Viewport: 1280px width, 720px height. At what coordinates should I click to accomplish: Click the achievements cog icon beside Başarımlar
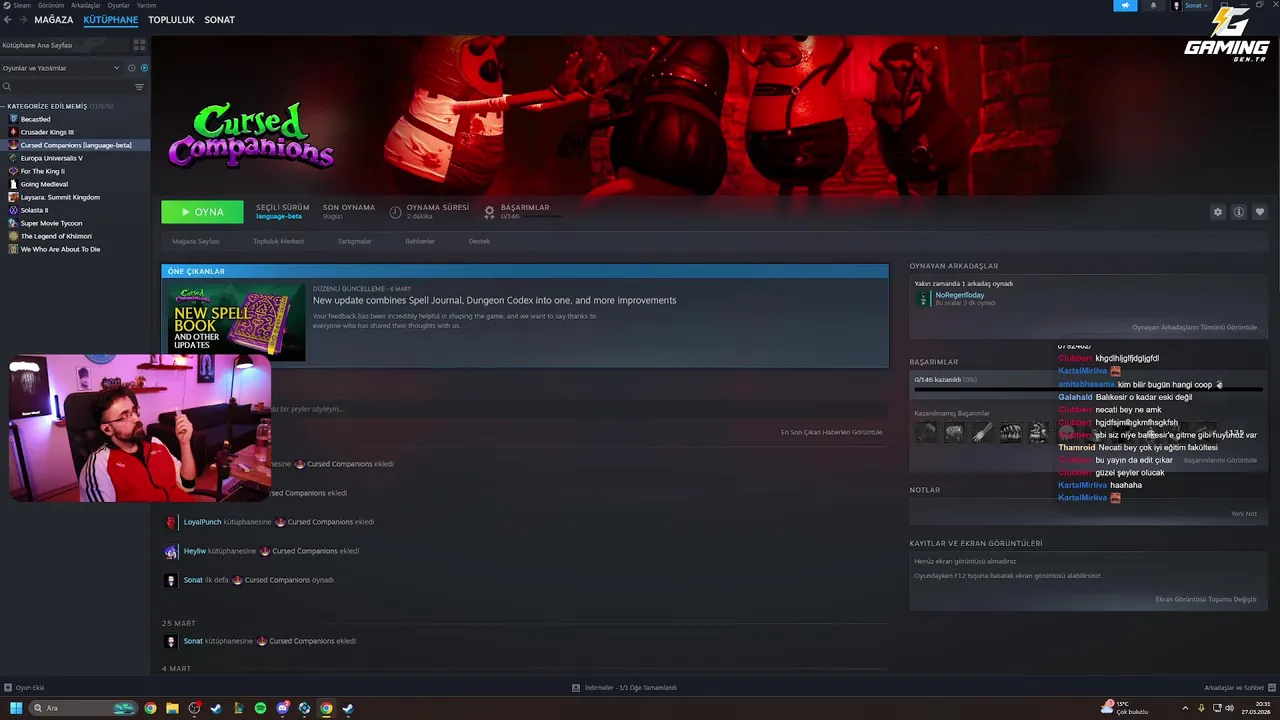489,212
